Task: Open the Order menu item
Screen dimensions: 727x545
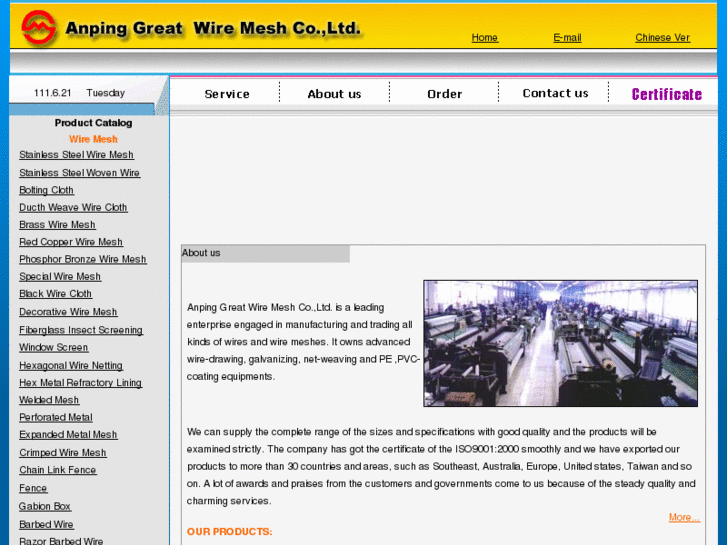Action: click(444, 94)
